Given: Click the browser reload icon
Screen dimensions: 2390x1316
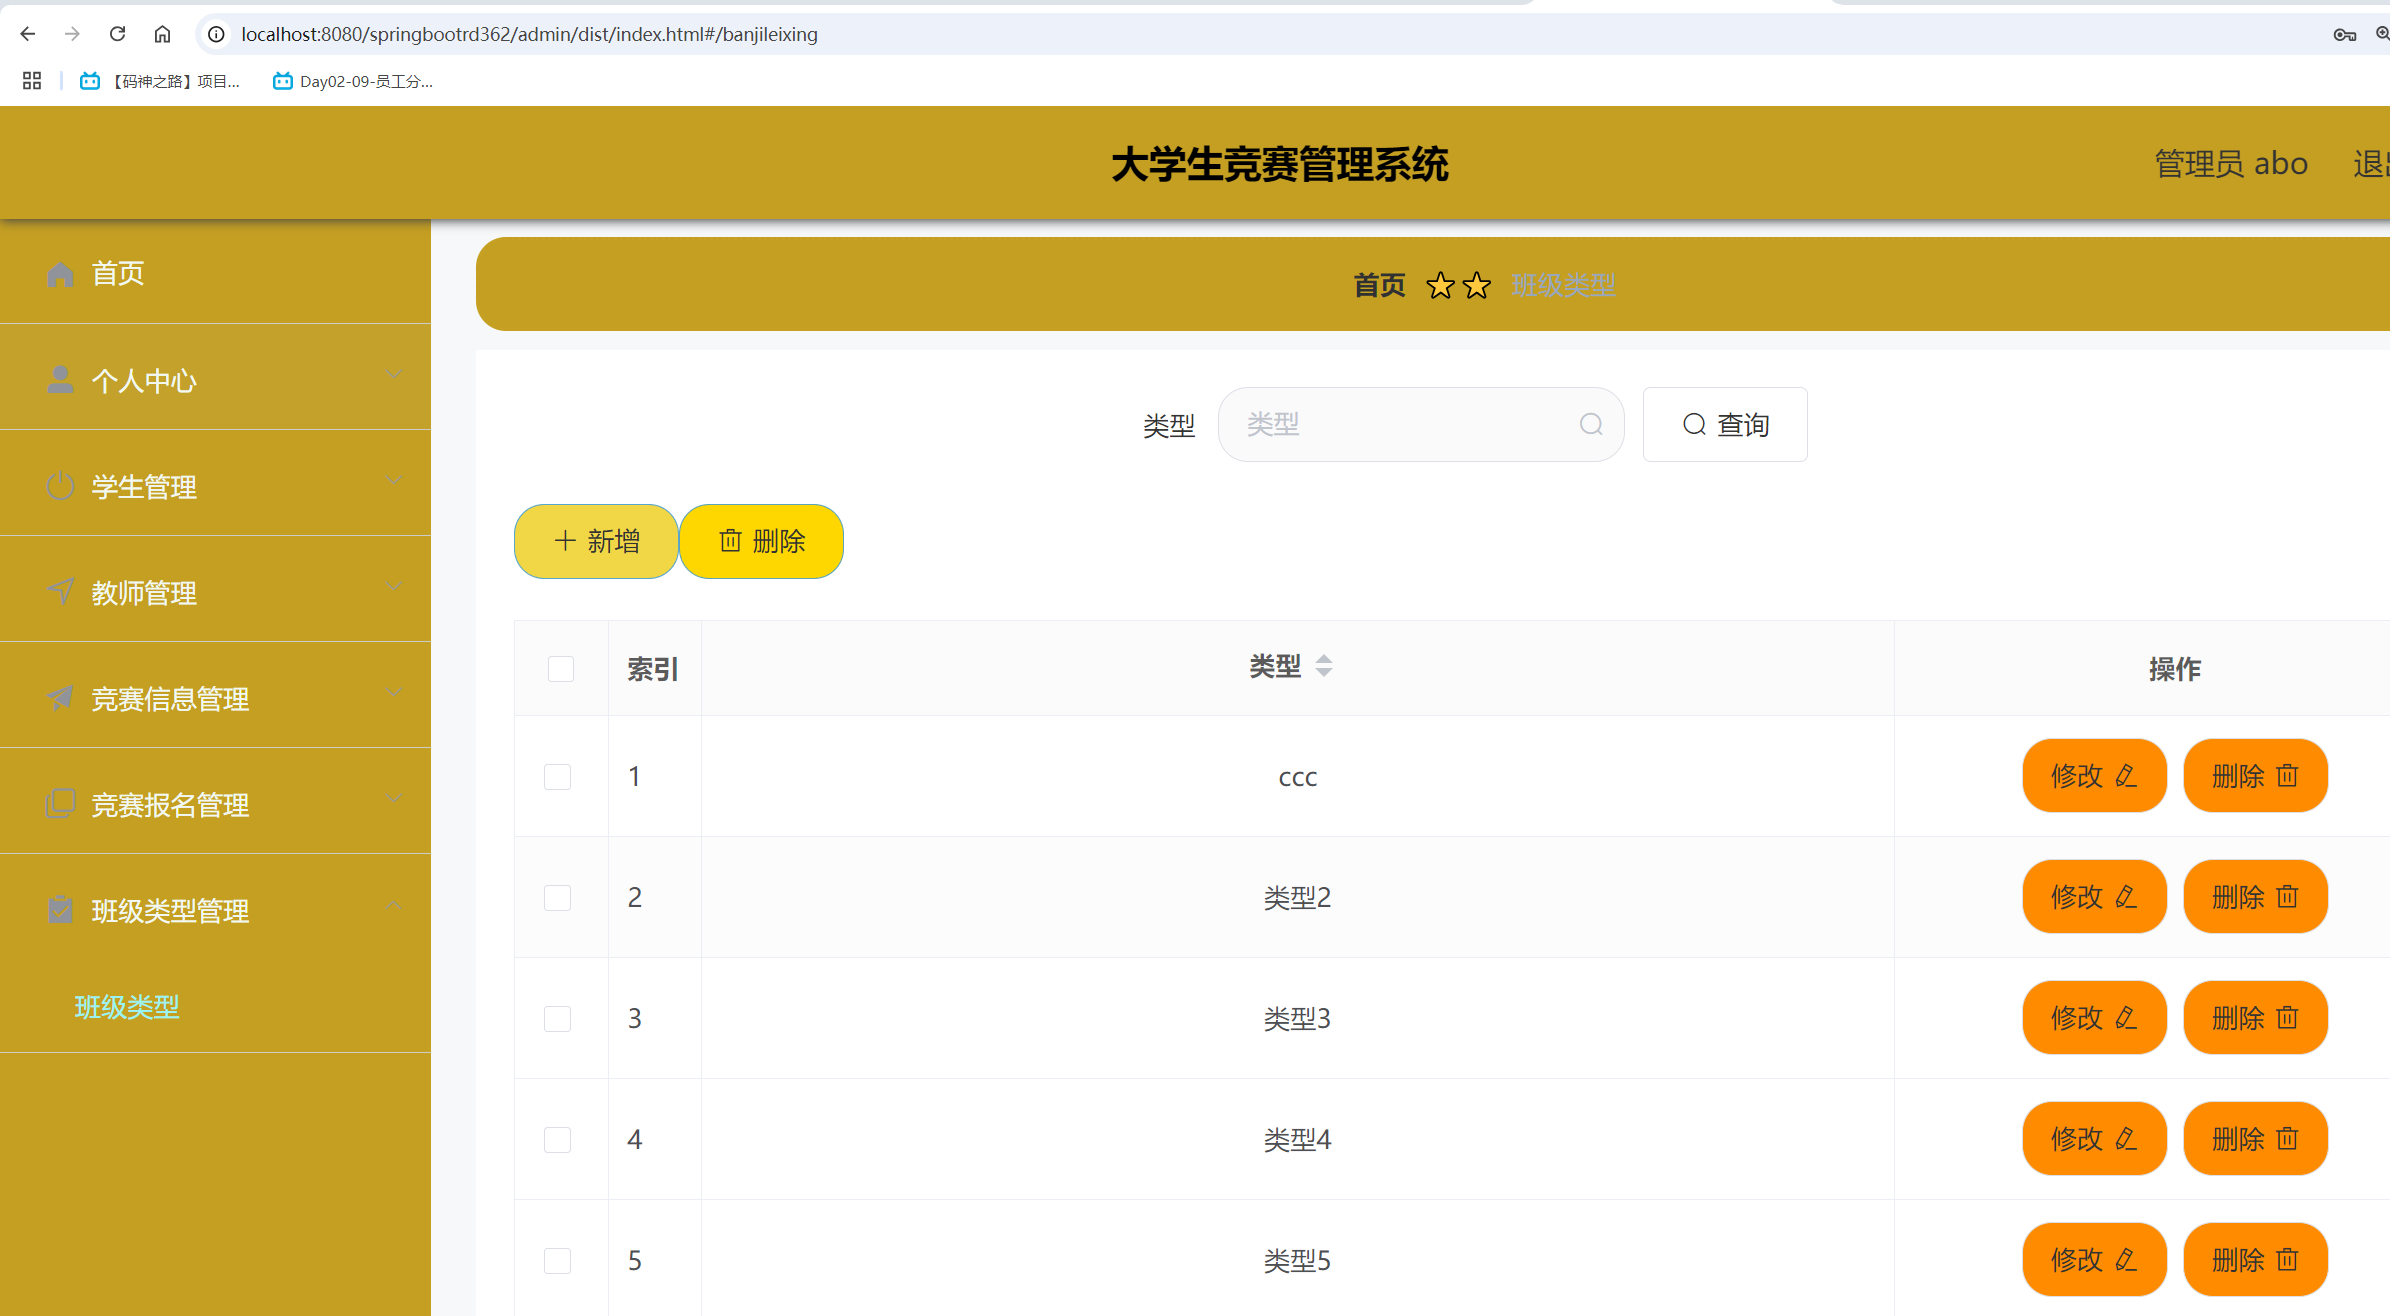Looking at the screenshot, I should pyautogui.click(x=117, y=34).
